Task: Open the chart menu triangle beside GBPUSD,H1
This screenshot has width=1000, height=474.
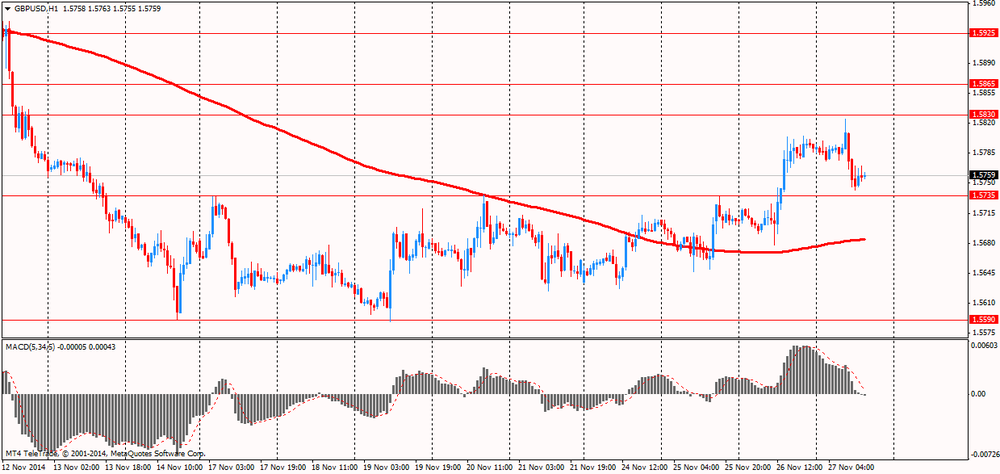Action: point(8,10)
